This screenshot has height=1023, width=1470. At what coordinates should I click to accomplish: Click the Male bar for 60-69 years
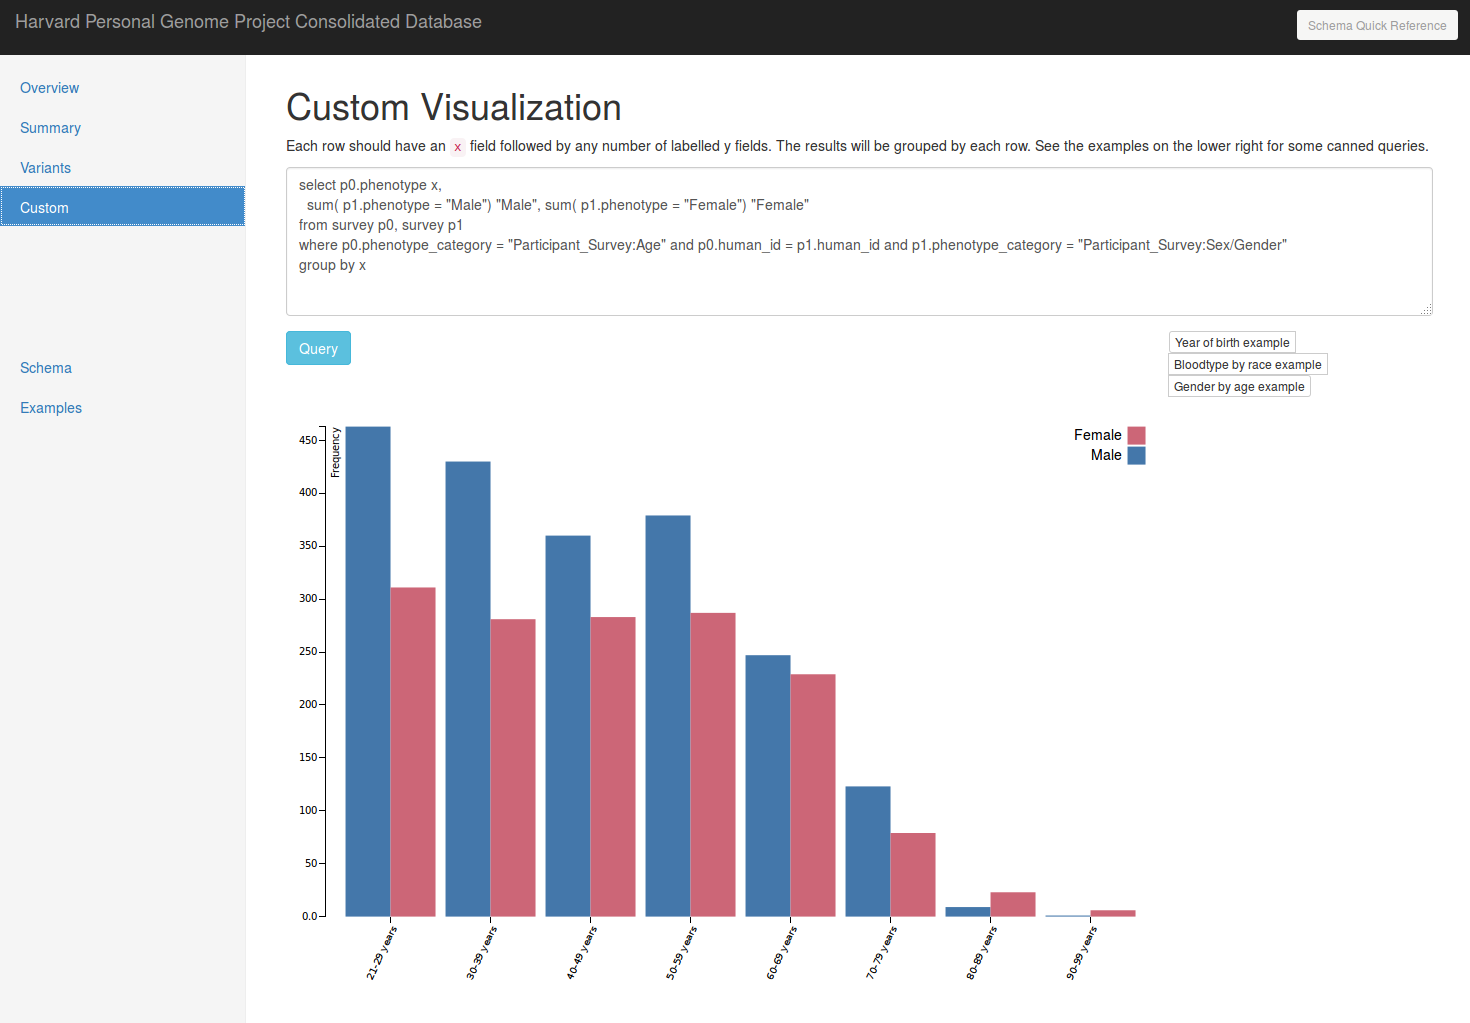(768, 786)
